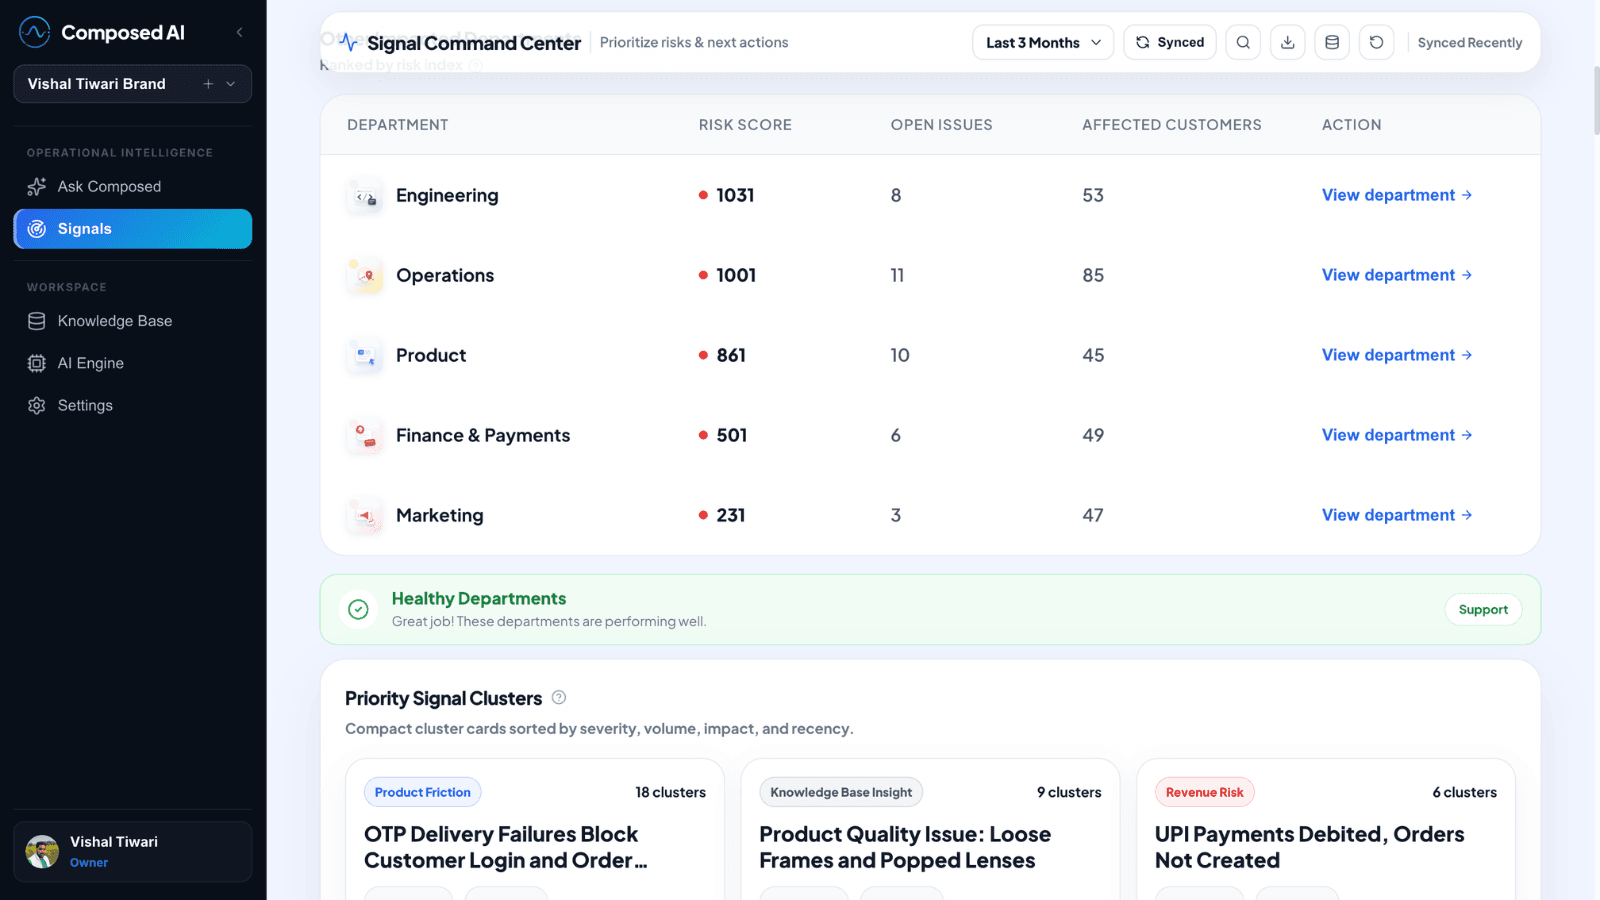Open Product Quality Issue cluster card
The image size is (1600, 900).
(930, 829)
